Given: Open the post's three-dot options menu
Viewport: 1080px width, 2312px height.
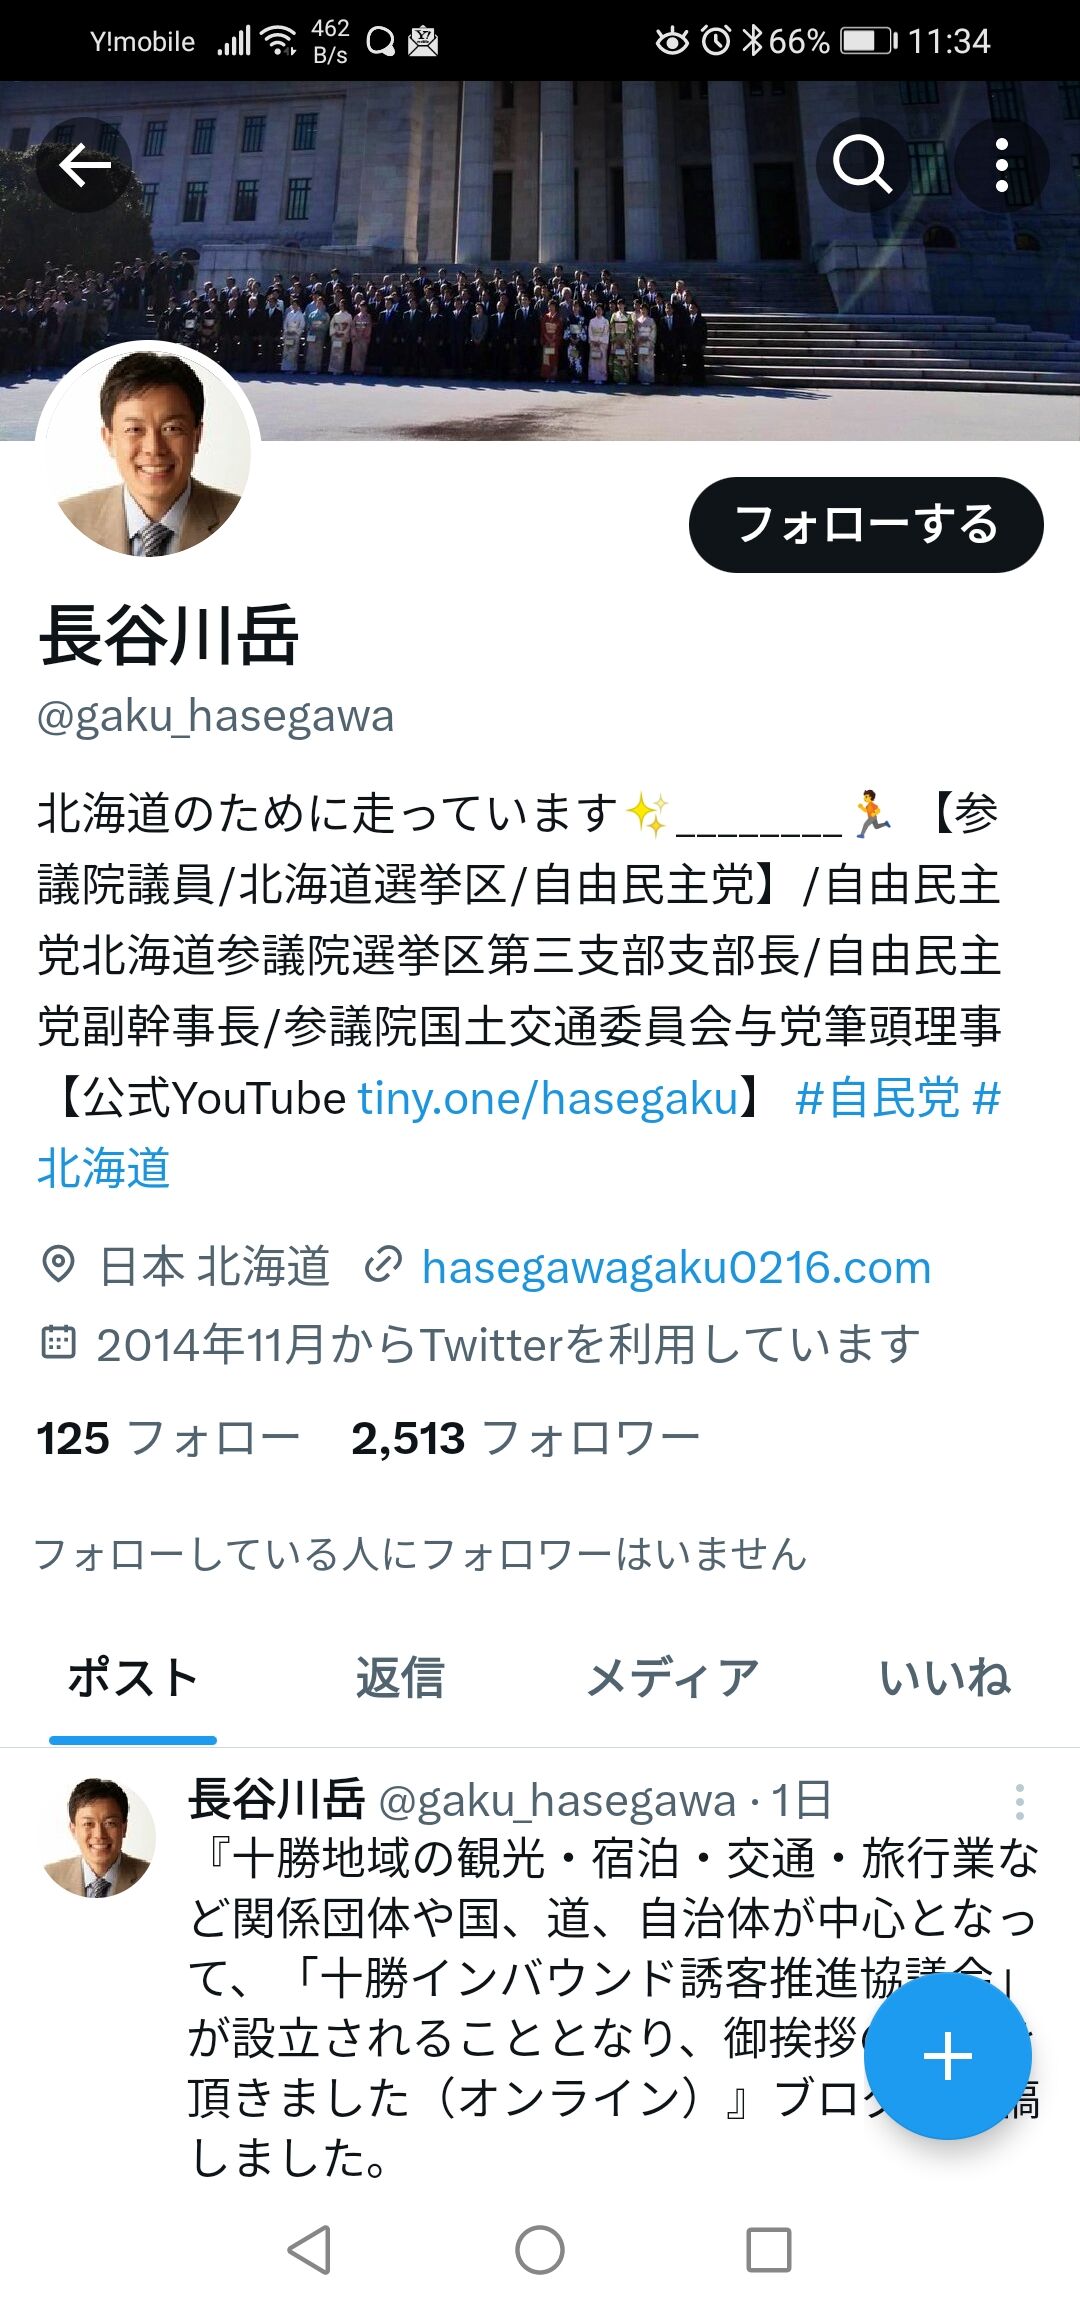Looking at the screenshot, I should point(1019,1802).
